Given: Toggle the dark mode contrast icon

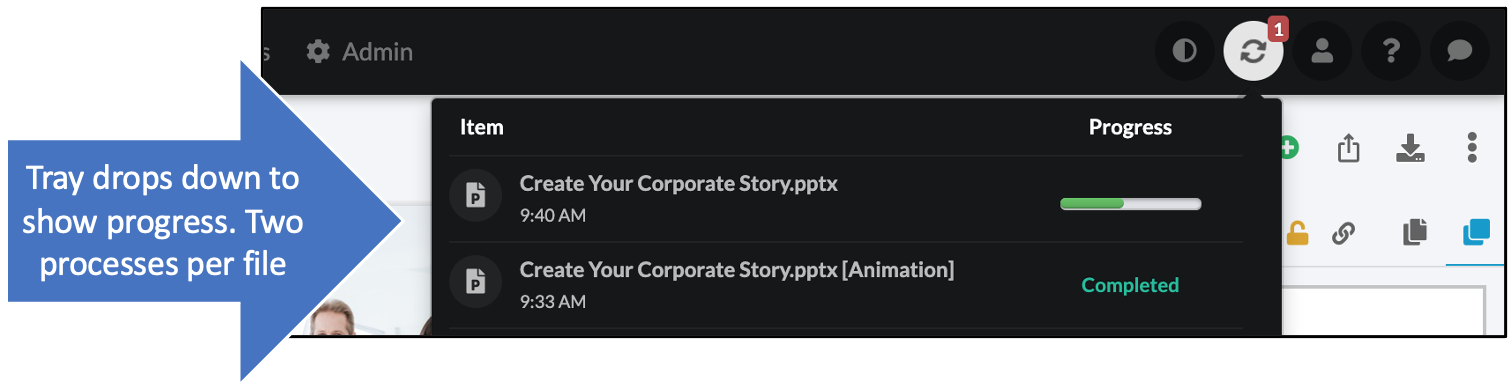Looking at the screenshot, I should tap(1184, 50).
